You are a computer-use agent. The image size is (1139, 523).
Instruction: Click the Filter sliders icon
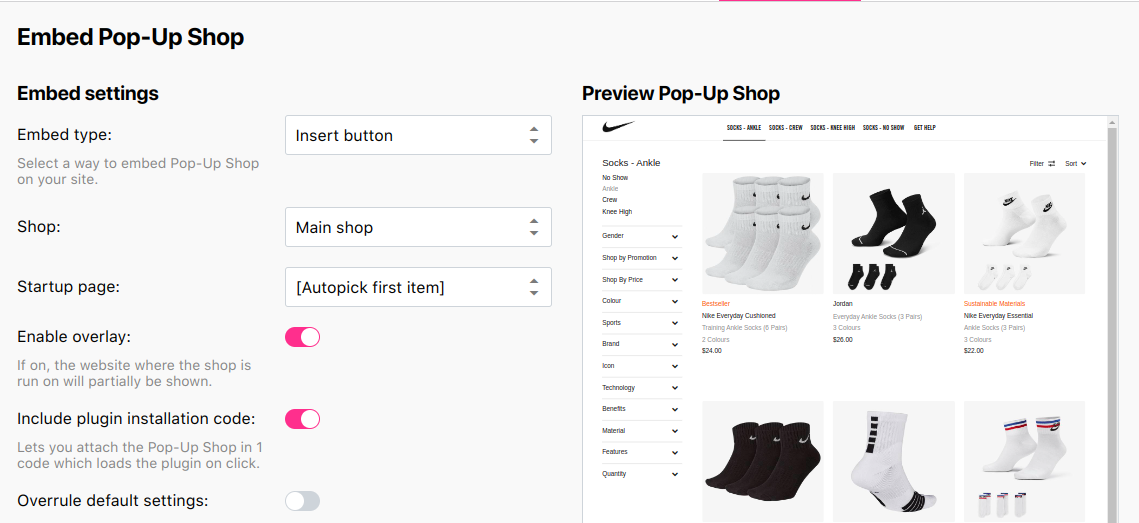click(1052, 163)
